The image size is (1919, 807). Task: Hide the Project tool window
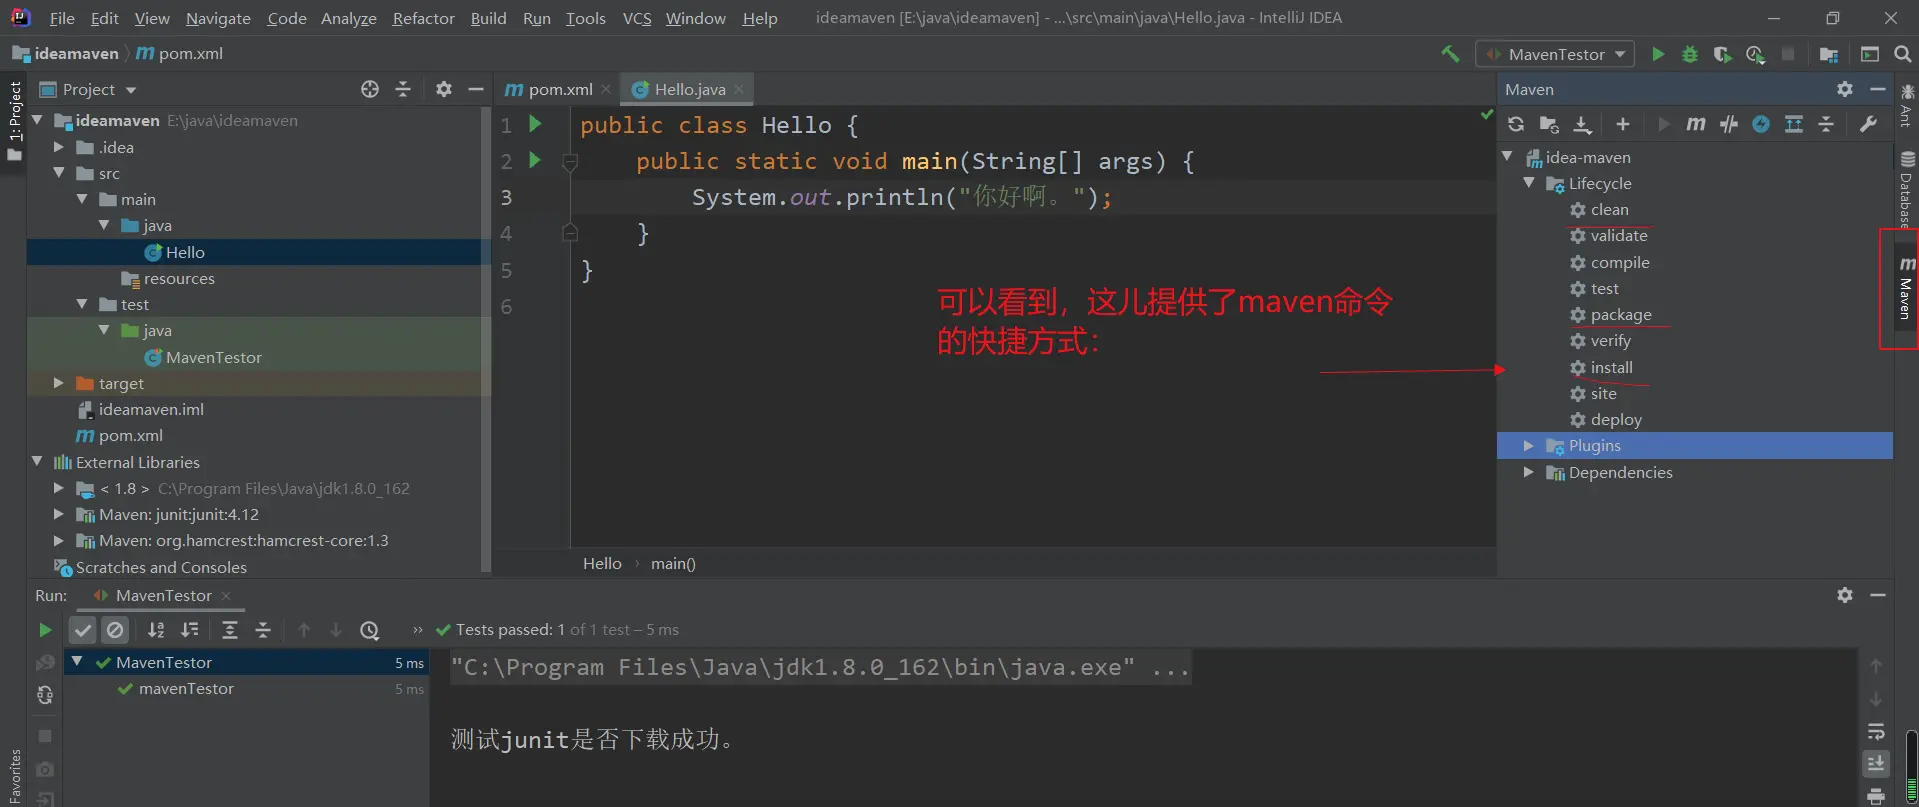point(476,89)
